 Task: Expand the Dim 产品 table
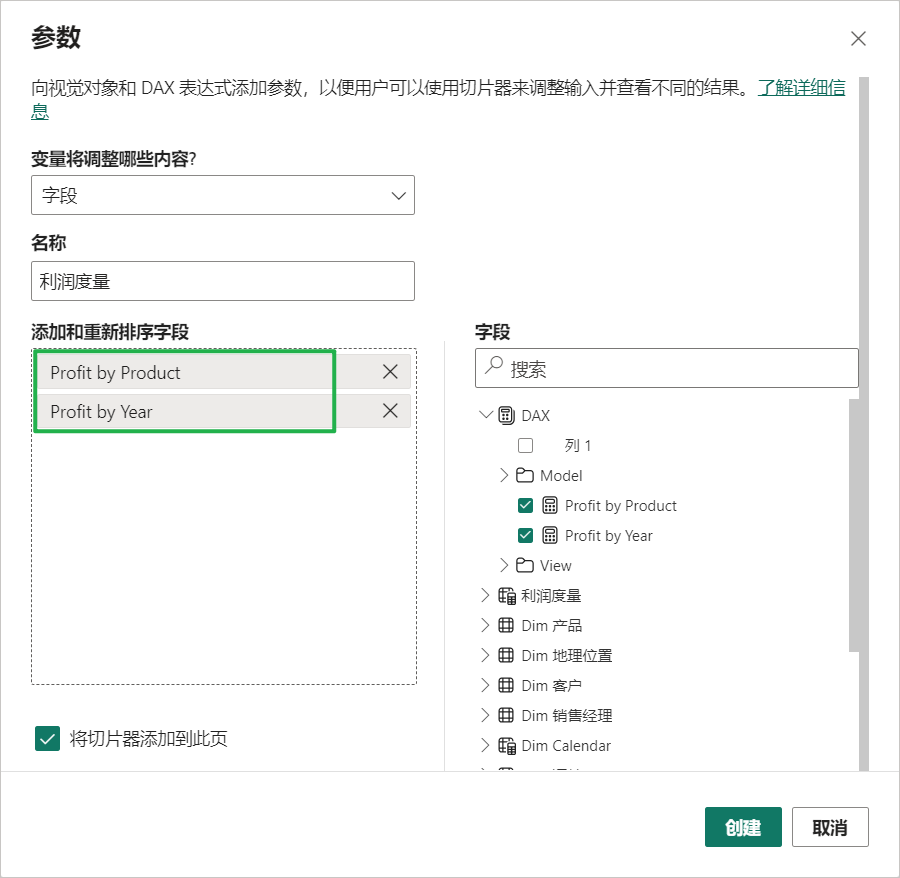pyautogui.click(x=485, y=625)
